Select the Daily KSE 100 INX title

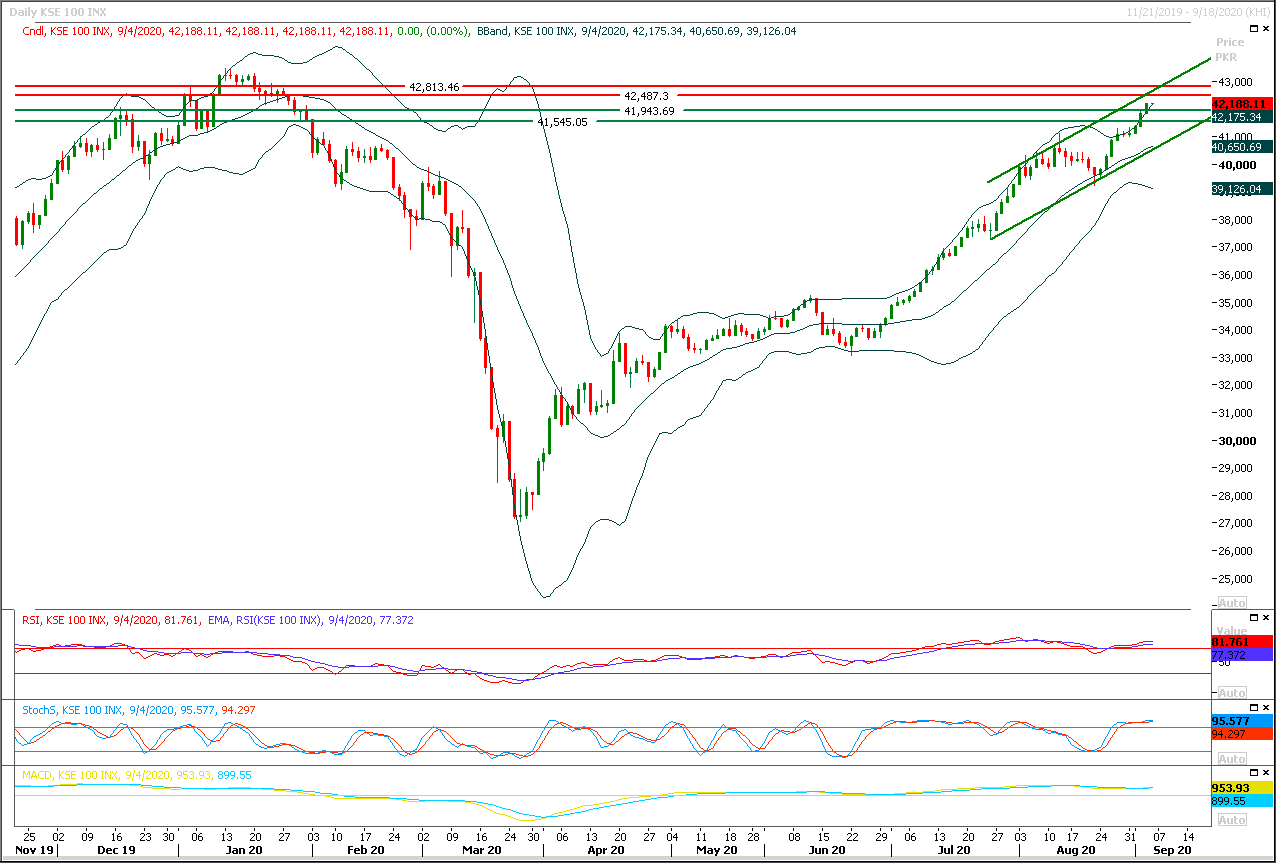[x=56, y=11]
